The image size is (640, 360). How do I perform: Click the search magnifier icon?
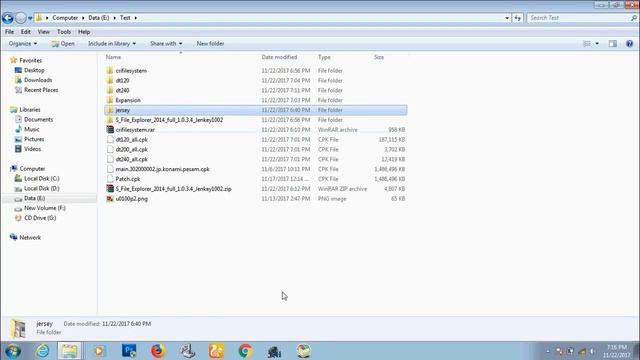tap(633, 18)
